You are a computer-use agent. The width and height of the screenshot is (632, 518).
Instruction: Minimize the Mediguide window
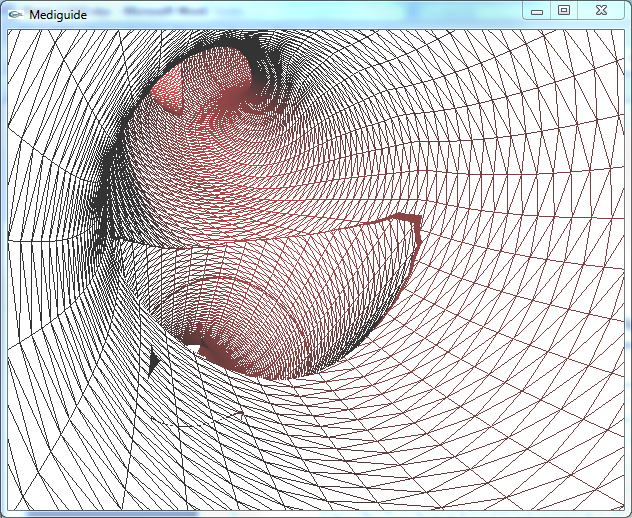coord(537,10)
